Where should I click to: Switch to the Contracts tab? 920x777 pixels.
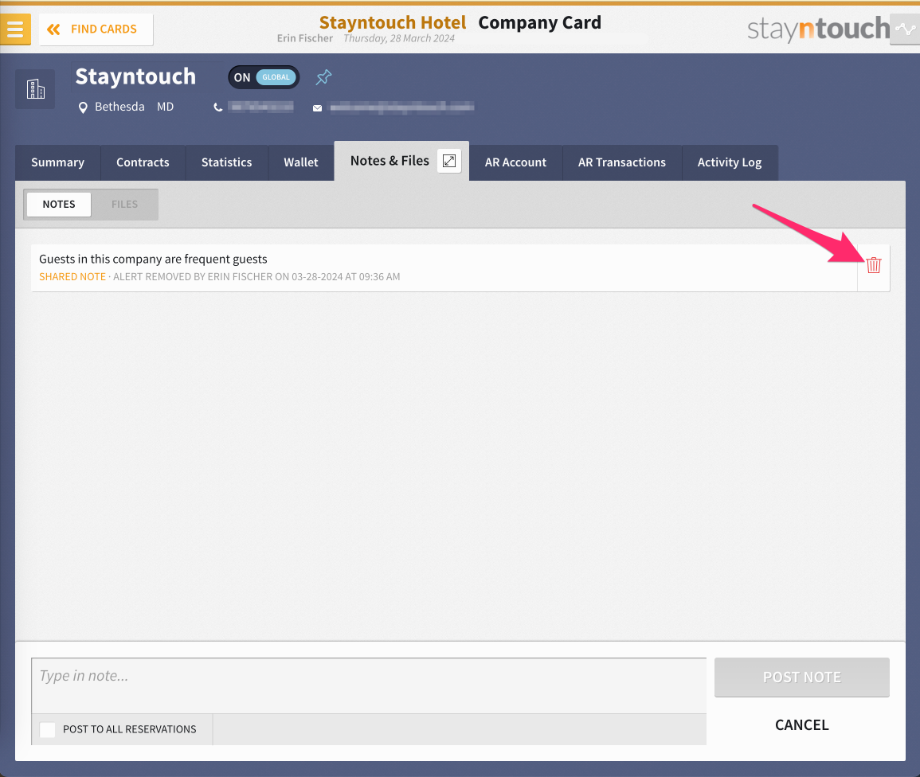pyautogui.click(x=143, y=163)
